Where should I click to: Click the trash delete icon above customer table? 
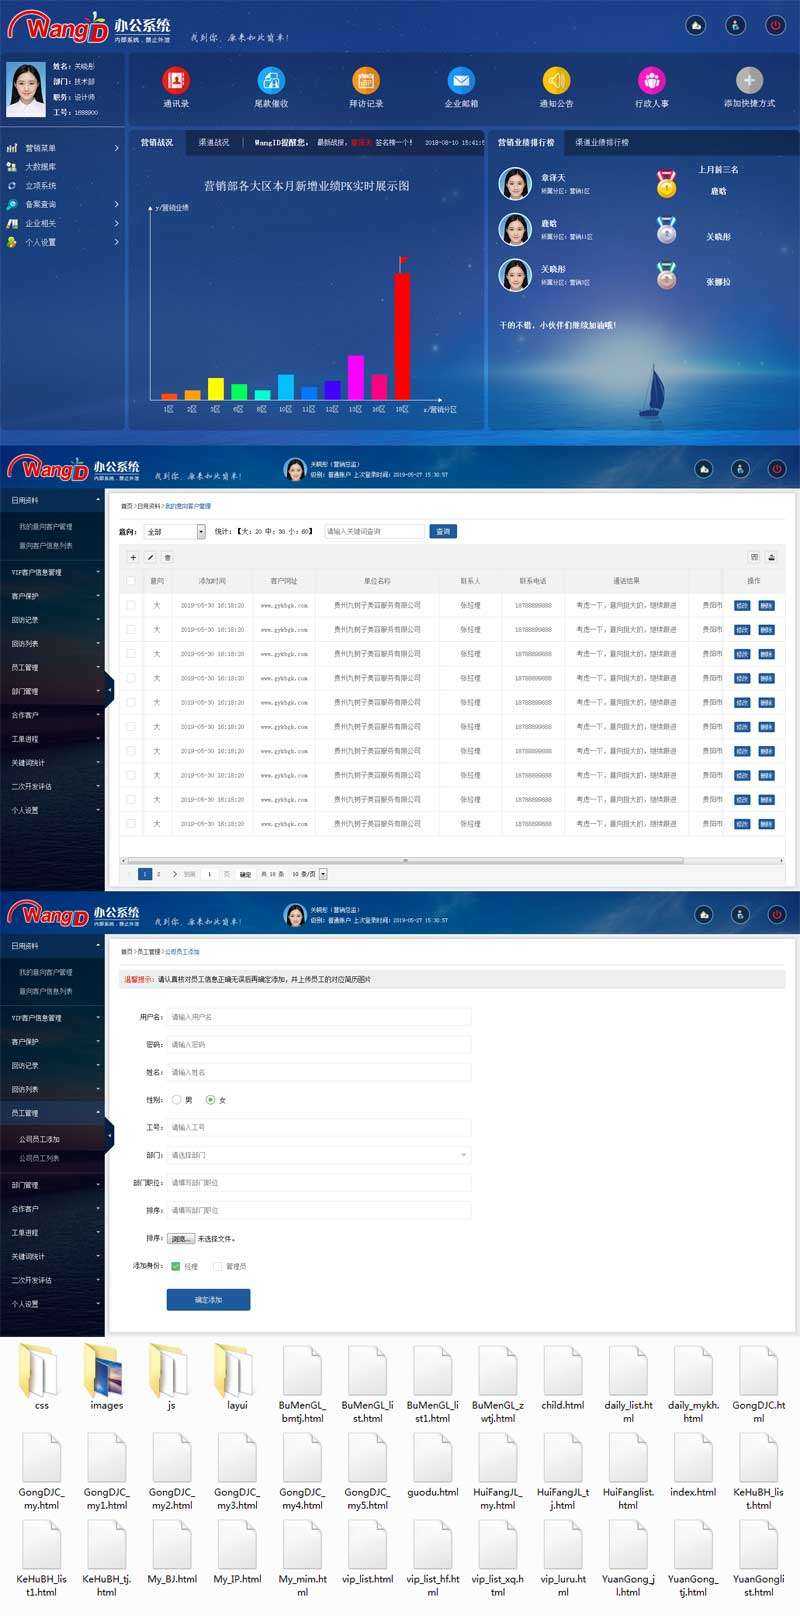168,557
